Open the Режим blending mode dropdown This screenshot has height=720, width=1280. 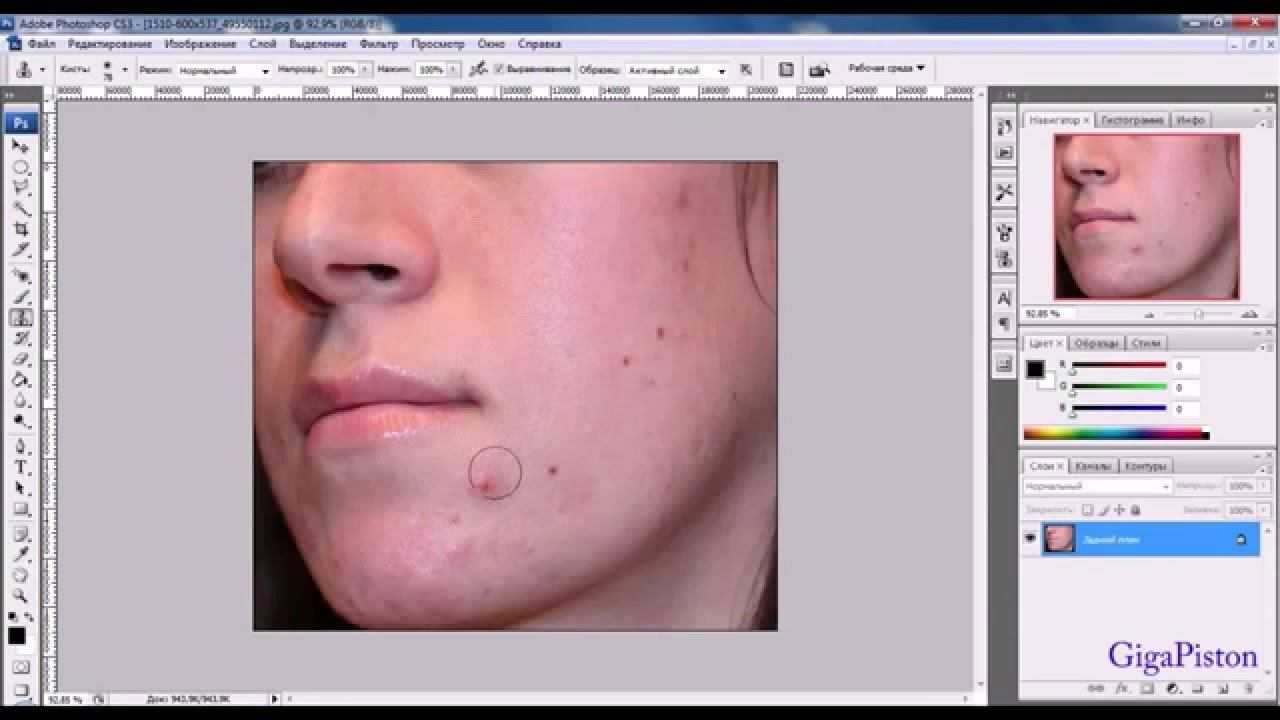pos(224,71)
